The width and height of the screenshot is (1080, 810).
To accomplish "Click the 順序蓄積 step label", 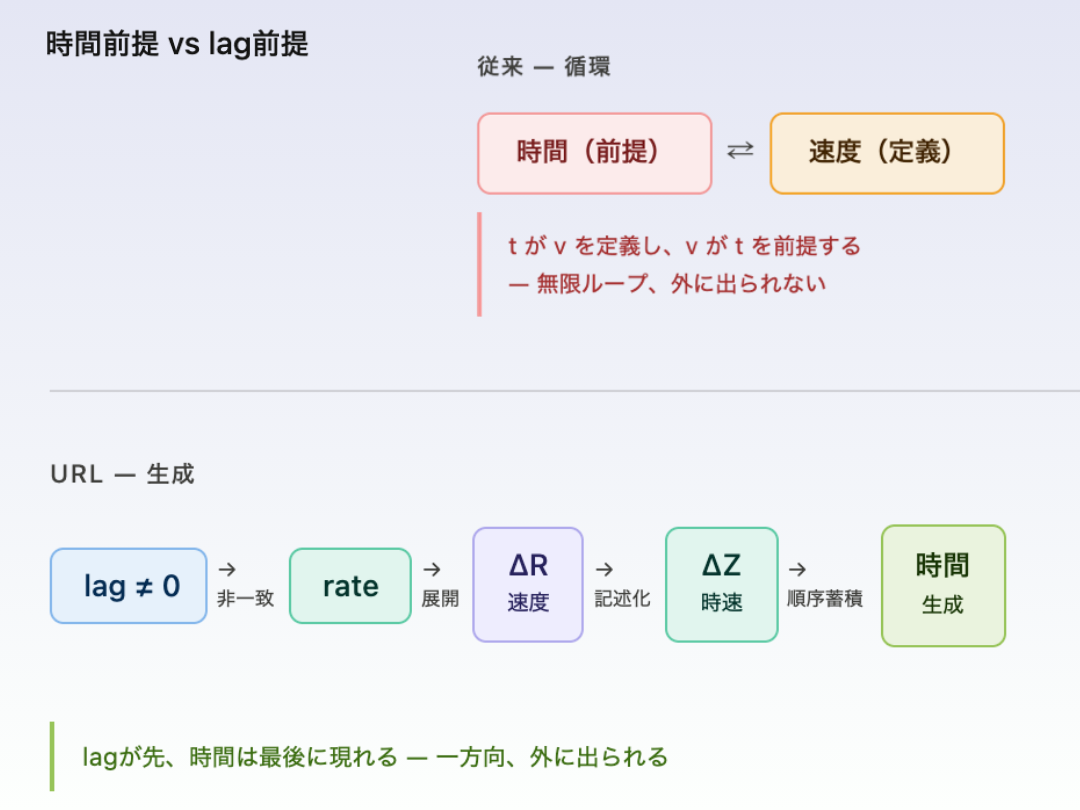I will [x=825, y=599].
